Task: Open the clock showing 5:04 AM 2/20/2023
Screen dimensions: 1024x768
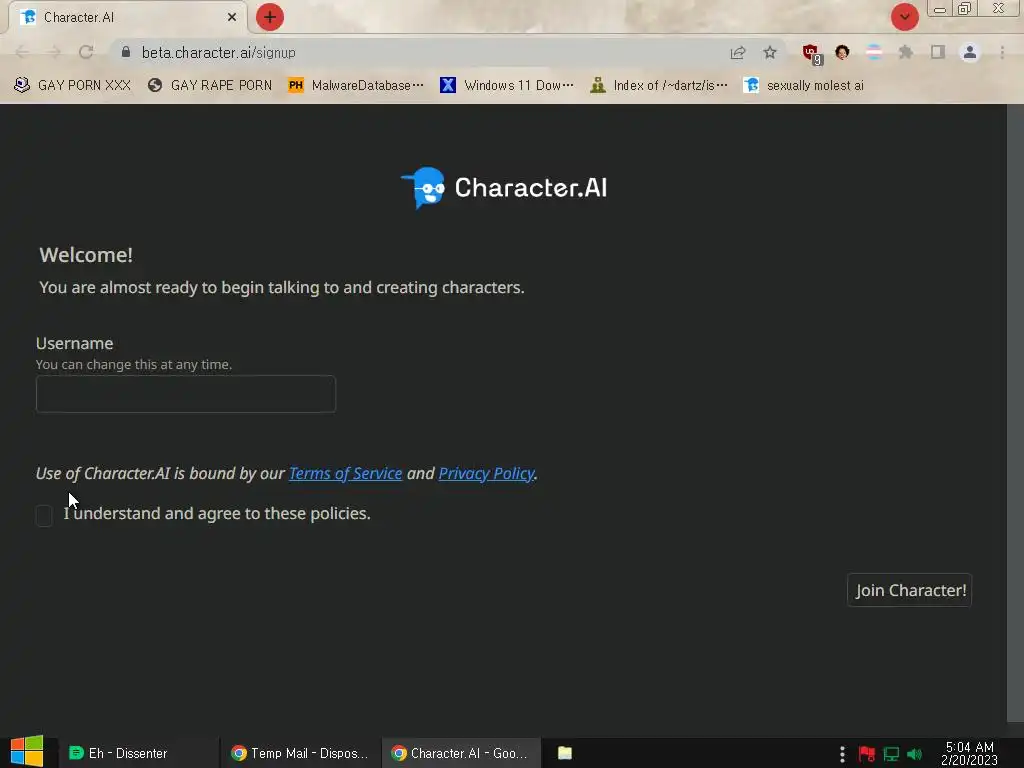Action: click(x=970, y=753)
